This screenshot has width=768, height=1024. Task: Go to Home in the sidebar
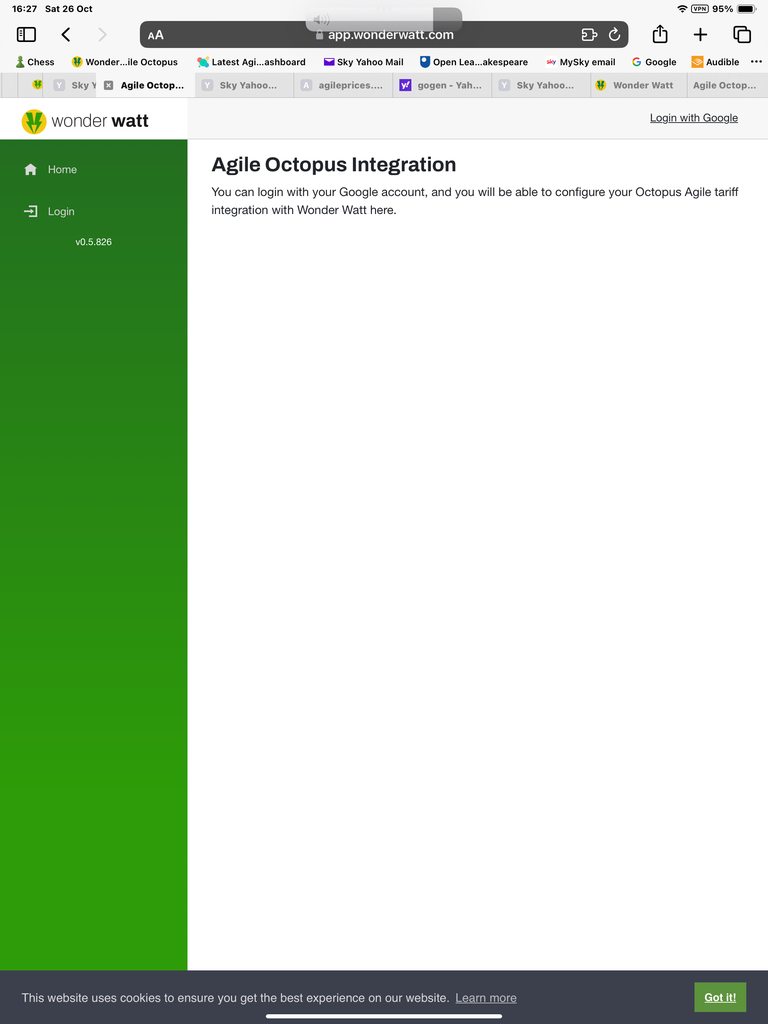point(62,170)
